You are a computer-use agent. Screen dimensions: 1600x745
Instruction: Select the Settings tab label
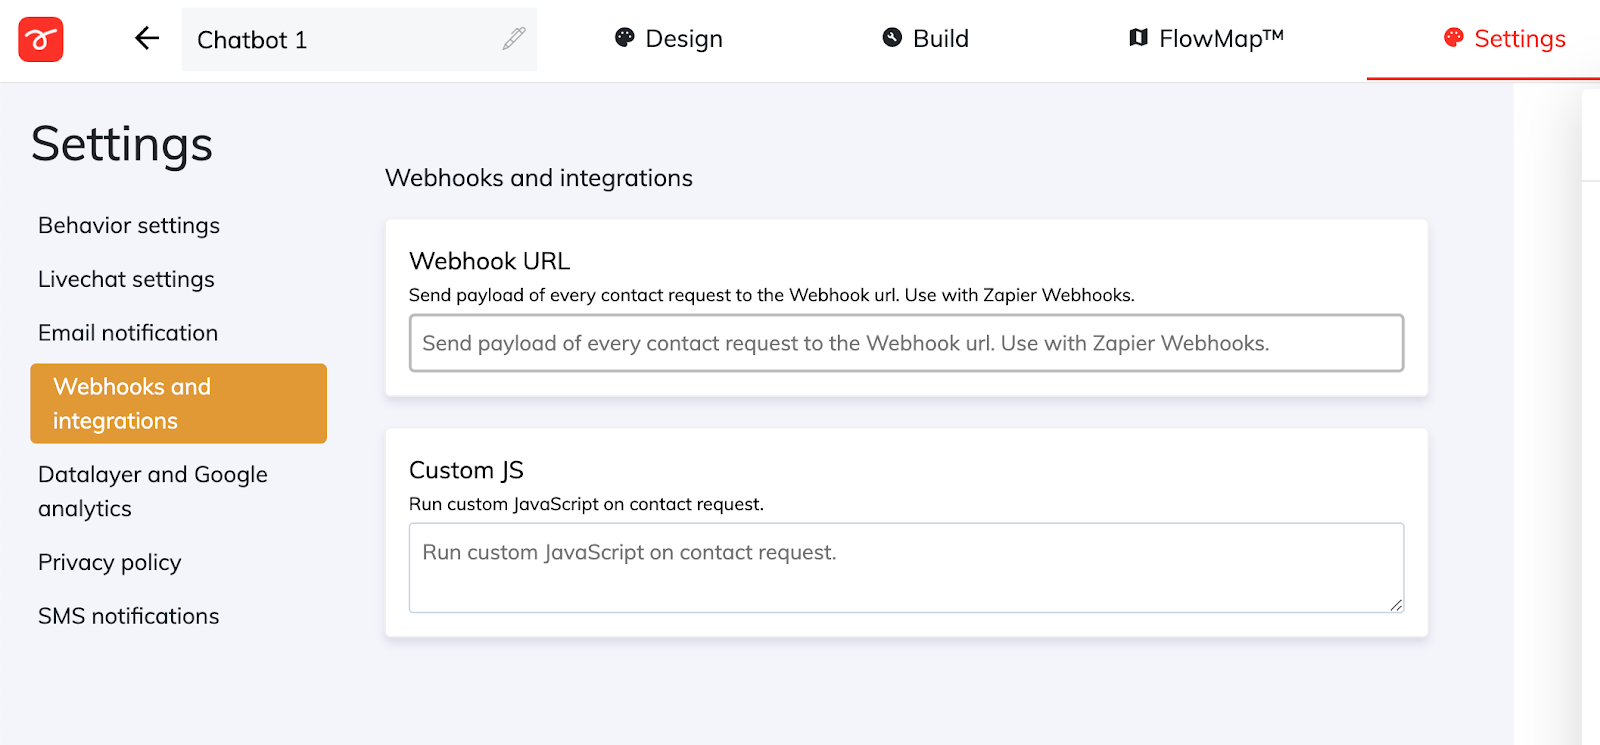(x=1520, y=39)
